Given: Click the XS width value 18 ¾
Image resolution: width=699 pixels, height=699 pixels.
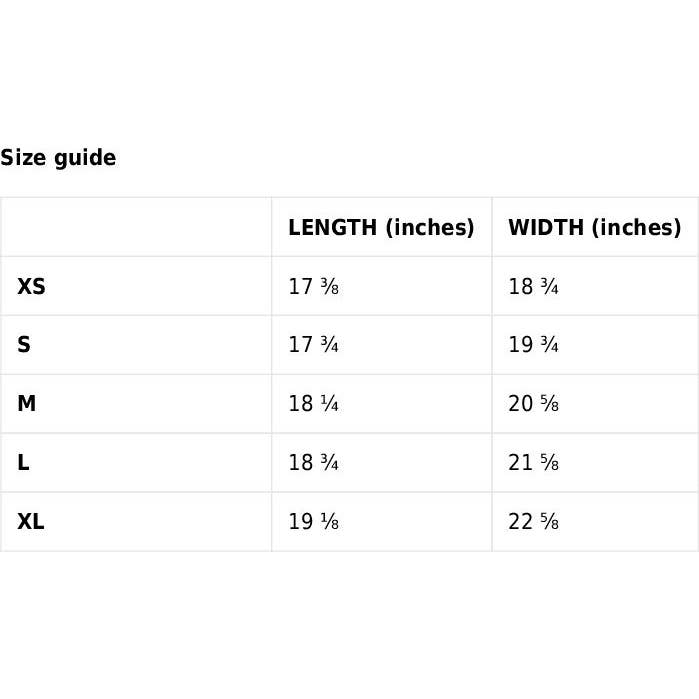Looking at the screenshot, I should [533, 287].
